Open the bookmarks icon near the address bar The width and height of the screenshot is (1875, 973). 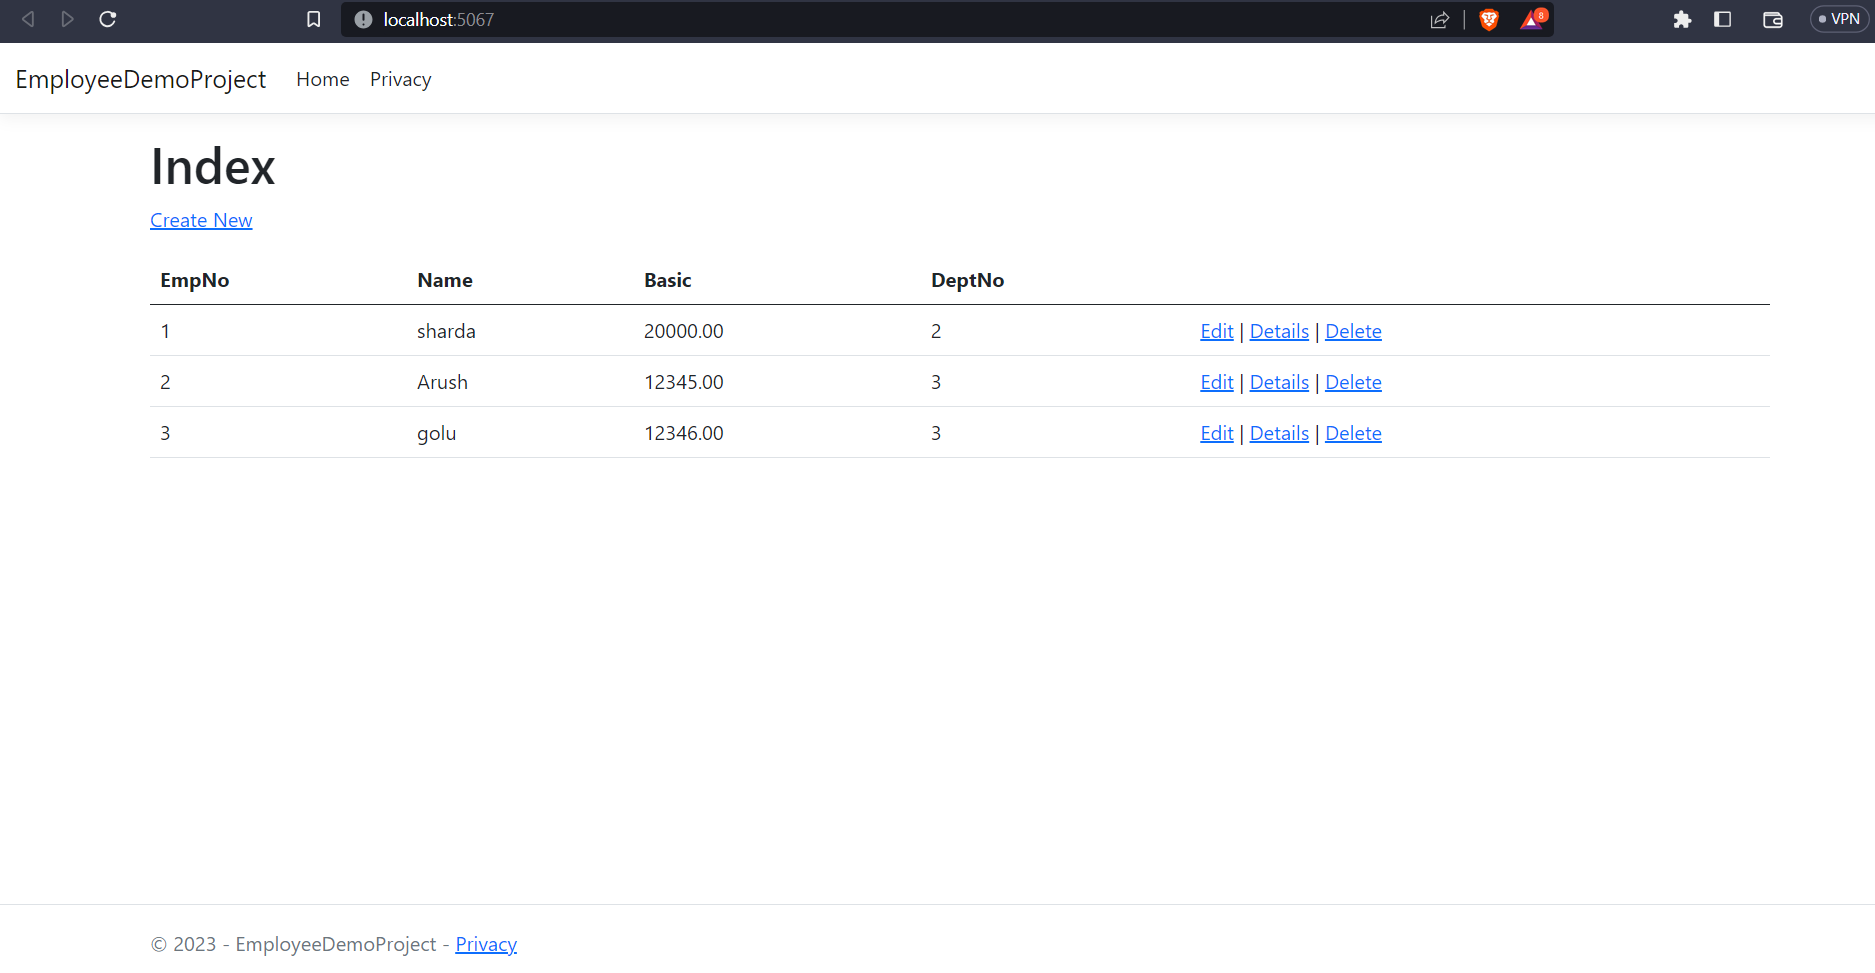tap(313, 19)
